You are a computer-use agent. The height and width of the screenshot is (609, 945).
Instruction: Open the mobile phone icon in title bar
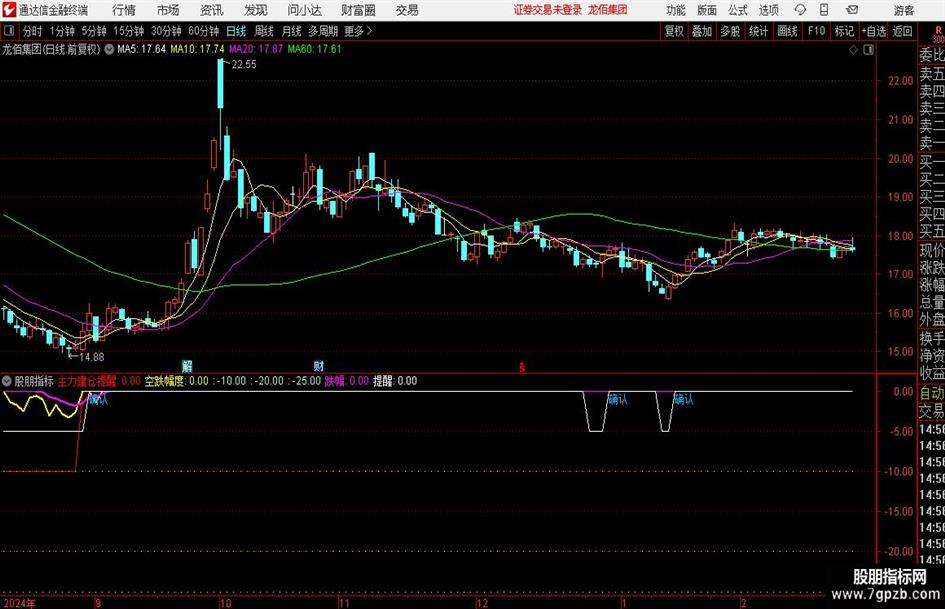(824, 10)
